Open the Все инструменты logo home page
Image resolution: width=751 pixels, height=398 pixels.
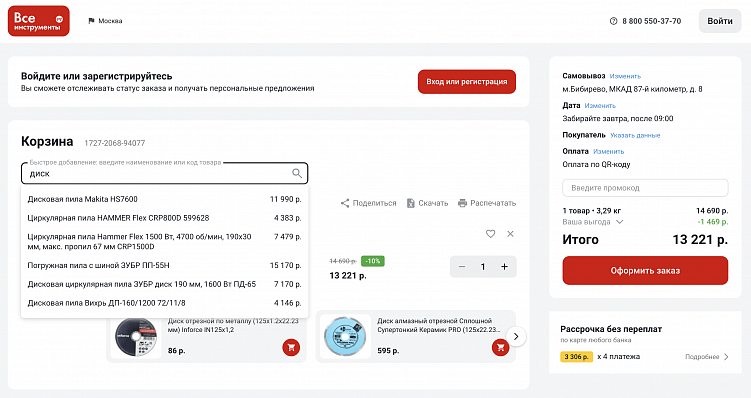(x=39, y=21)
